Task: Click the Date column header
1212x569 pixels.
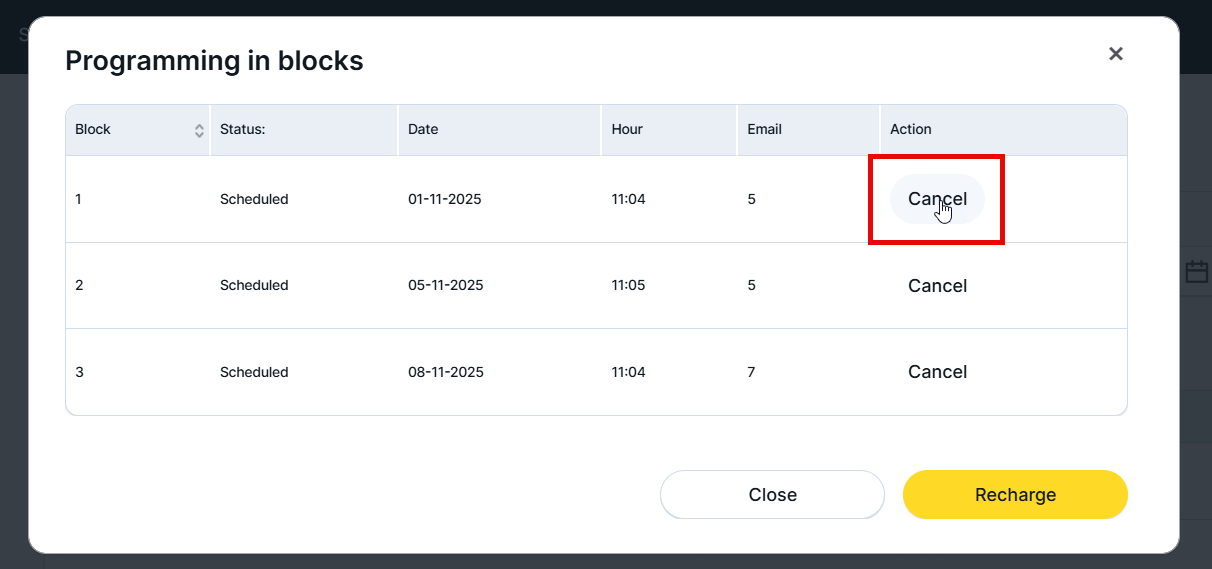Action: pyautogui.click(x=423, y=130)
